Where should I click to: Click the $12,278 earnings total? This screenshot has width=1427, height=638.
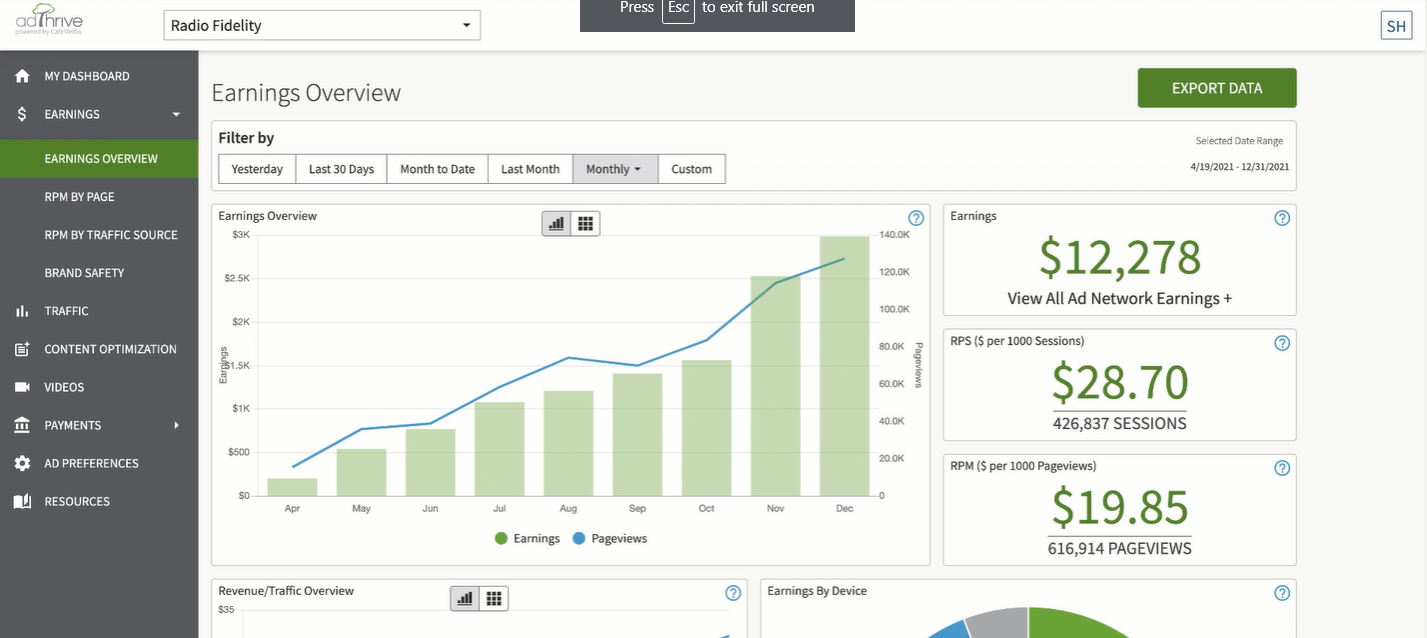[x=1120, y=257]
